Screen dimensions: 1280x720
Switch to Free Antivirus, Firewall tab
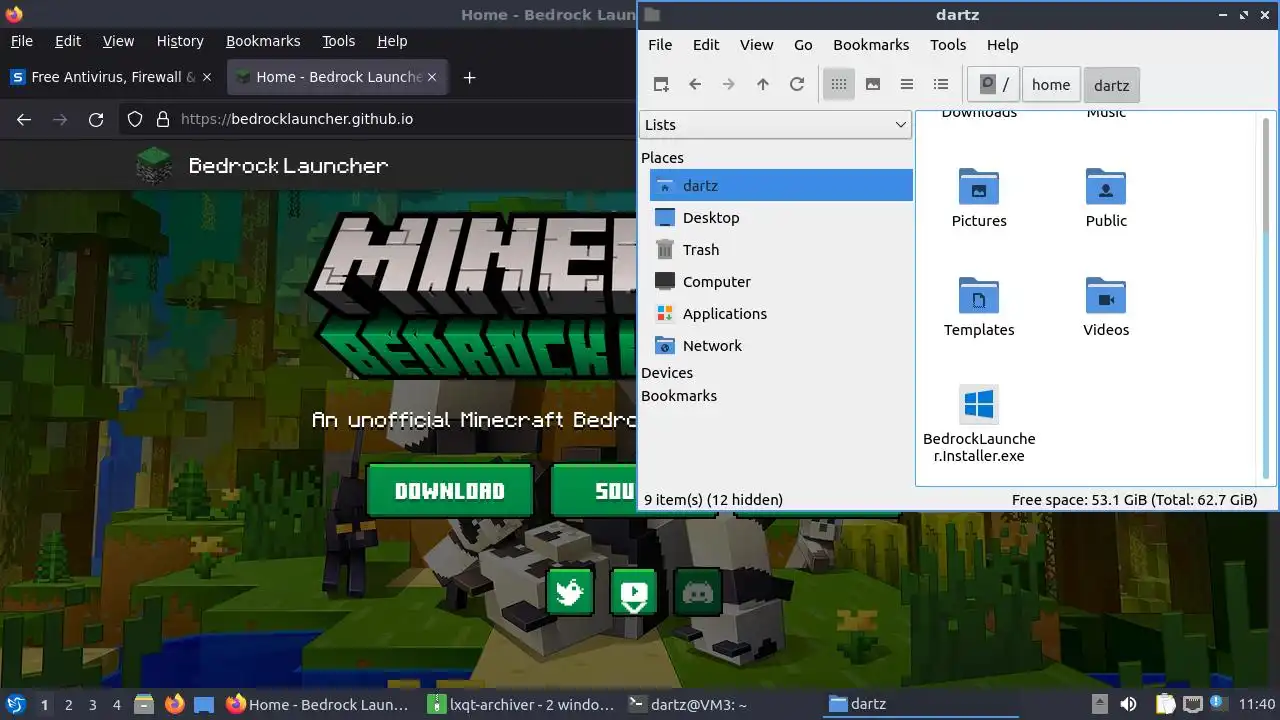tap(111, 77)
